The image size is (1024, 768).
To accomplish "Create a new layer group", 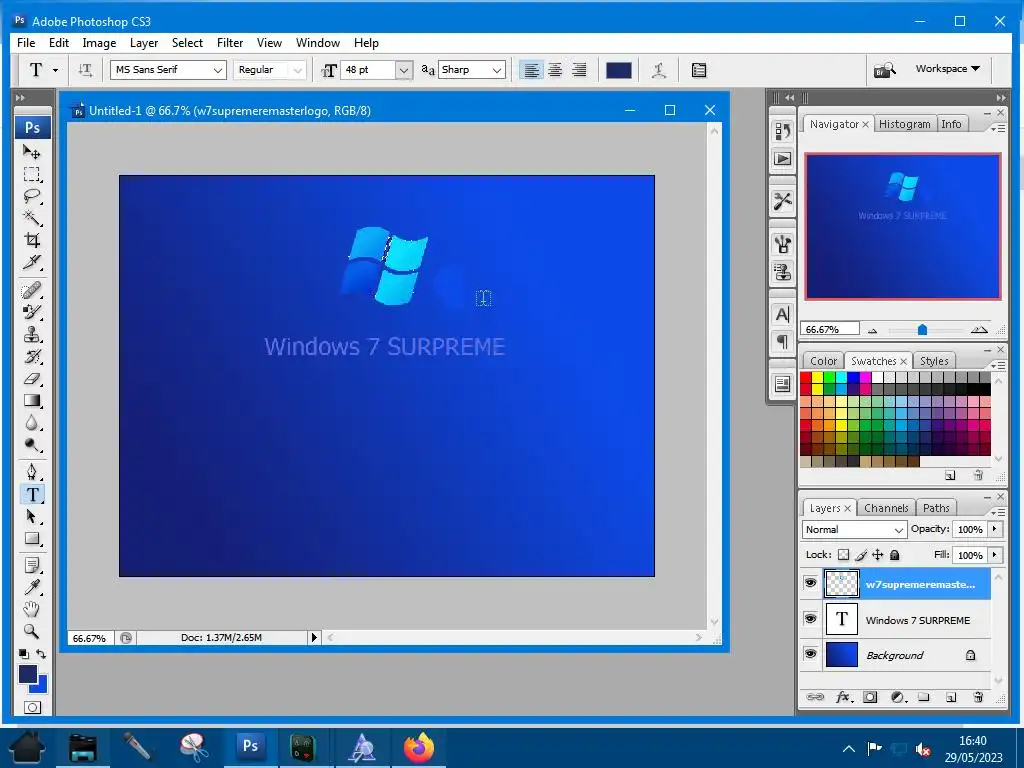I will coord(923,697).
